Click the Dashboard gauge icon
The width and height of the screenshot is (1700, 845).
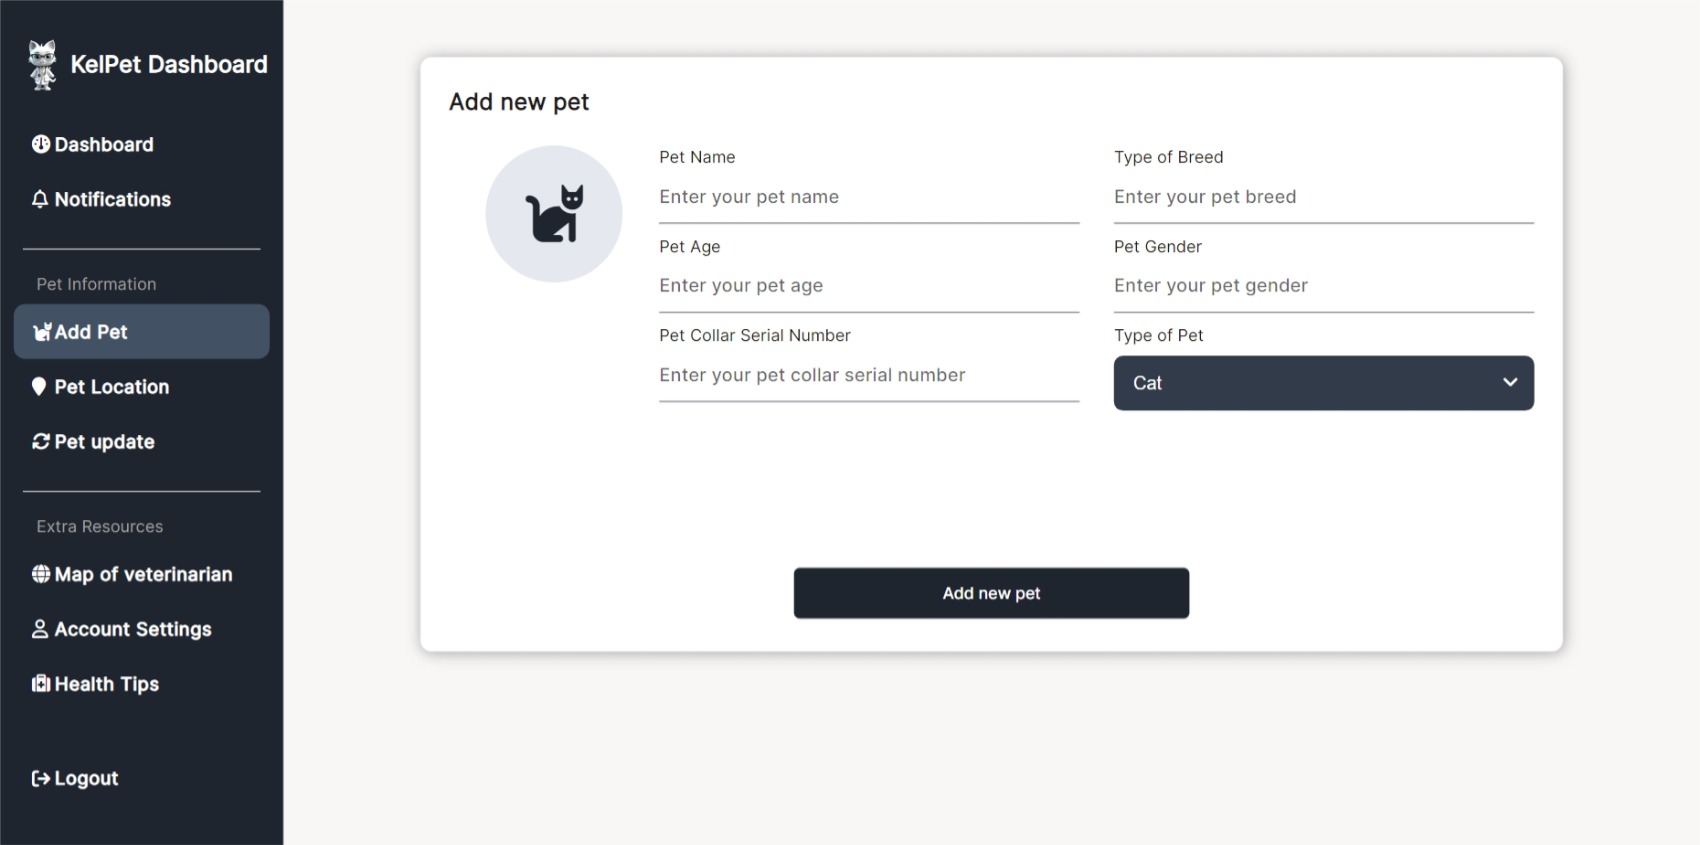(41, 144)
